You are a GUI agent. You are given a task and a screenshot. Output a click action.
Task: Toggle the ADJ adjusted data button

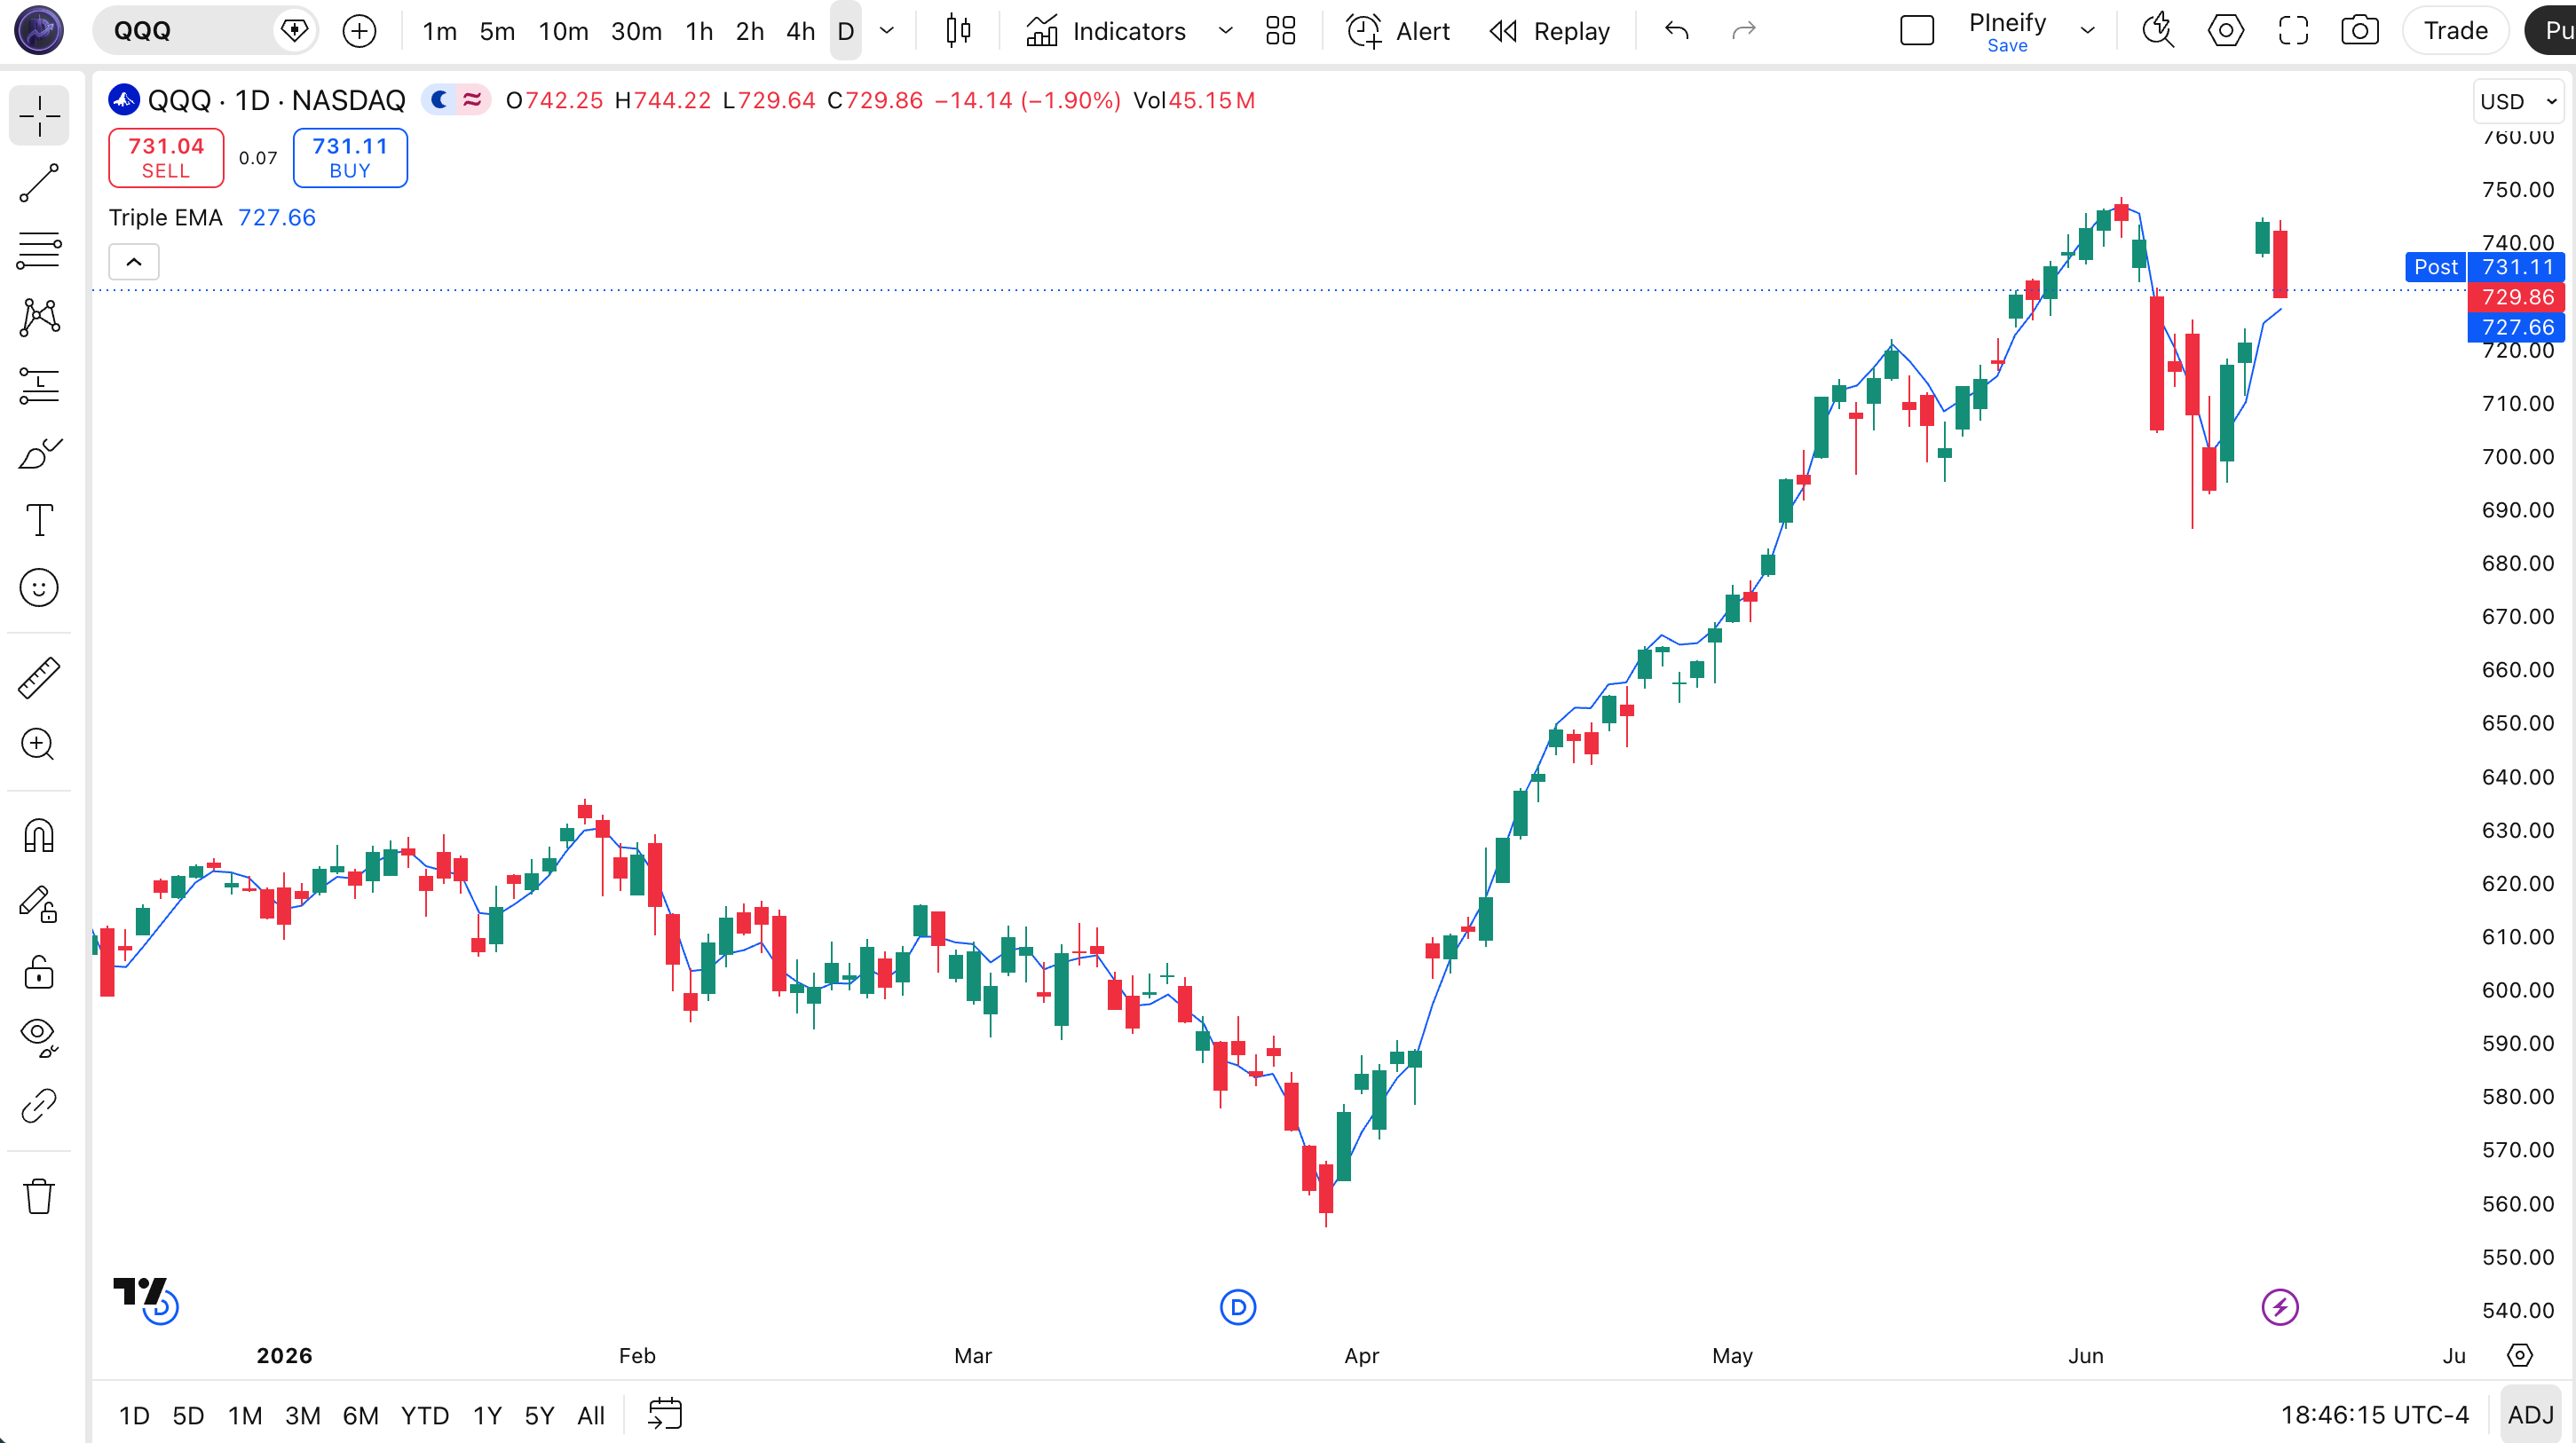[x=2530, y=1414]
